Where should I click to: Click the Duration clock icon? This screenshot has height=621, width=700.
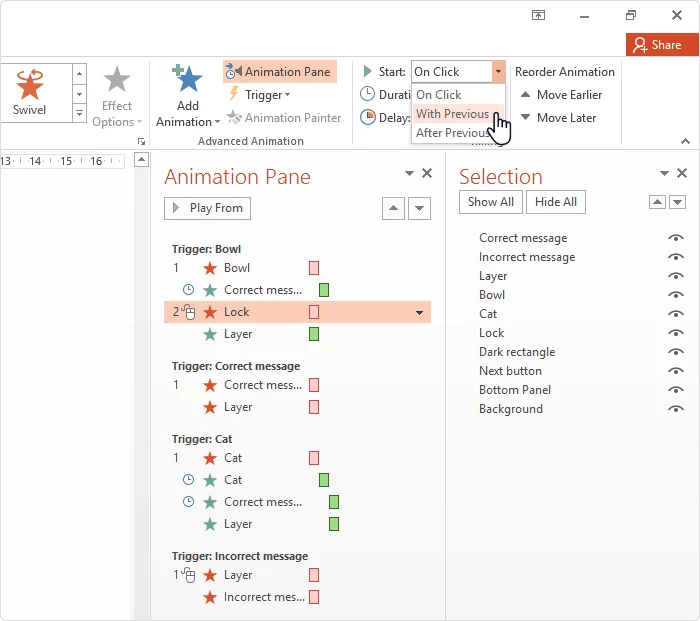[x=367, y=94]
